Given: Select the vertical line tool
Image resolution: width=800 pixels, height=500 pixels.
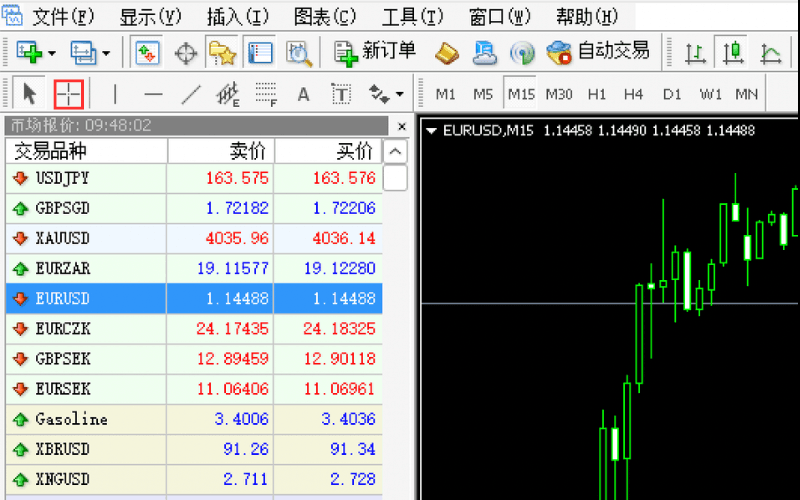Looking at the screenshot, I should click(115, 94).
